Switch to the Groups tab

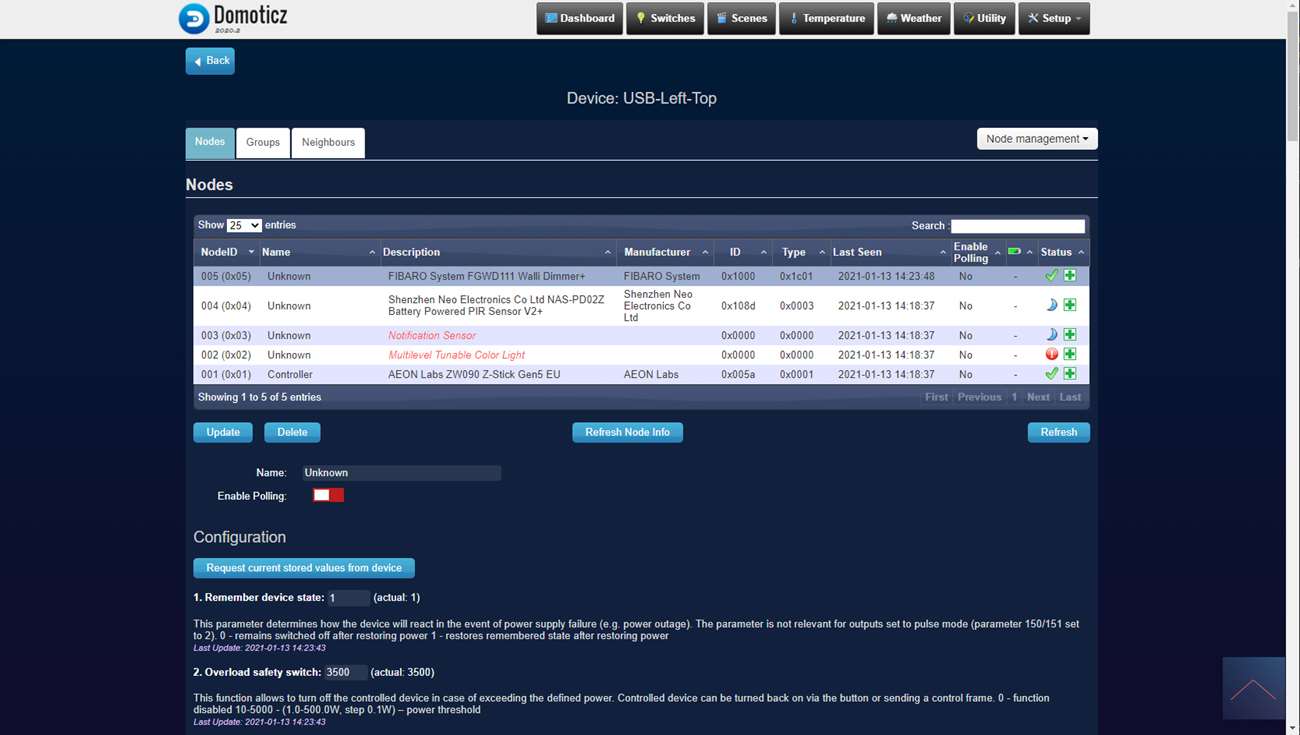pyautogui.click(x=263, y=142)
